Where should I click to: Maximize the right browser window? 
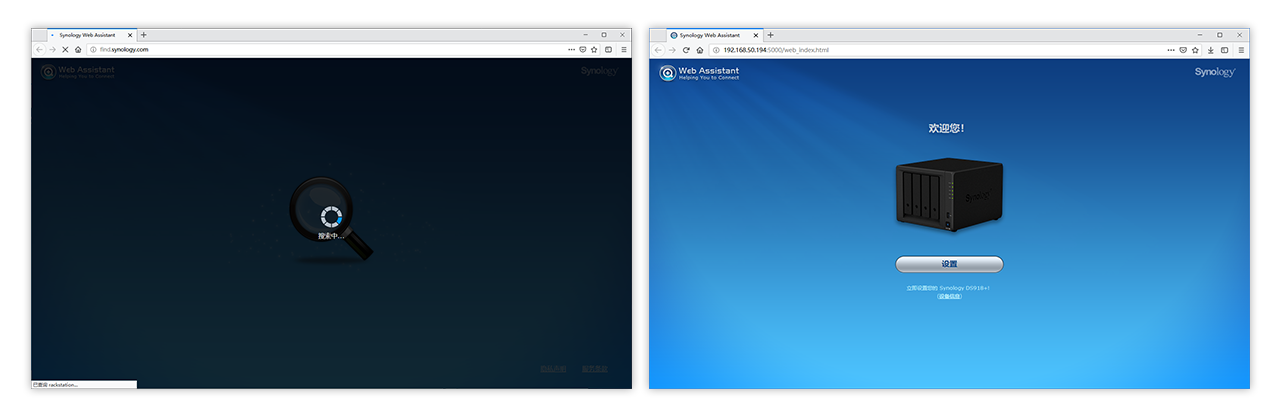click(1220, 35)
